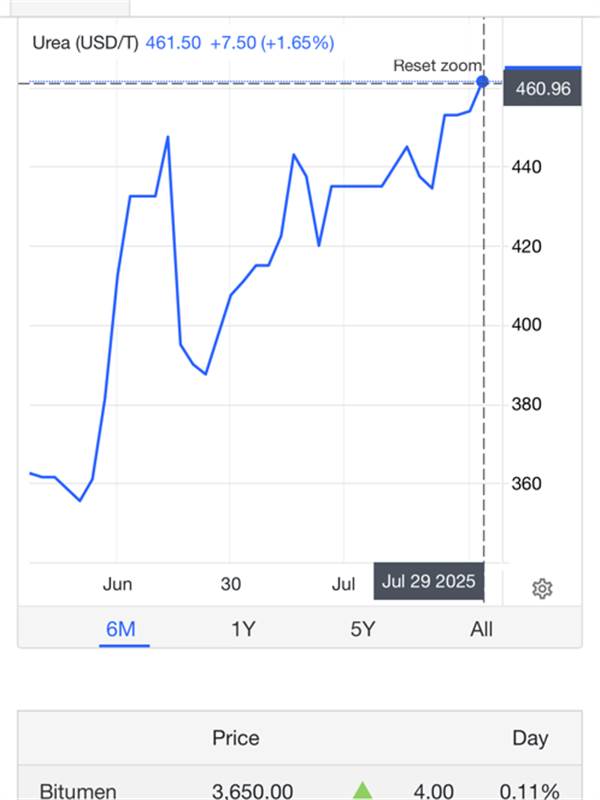This screenshot has height=800, width=600.
Task: Click the Urea (USD/T) chart title
Action: 85,43
